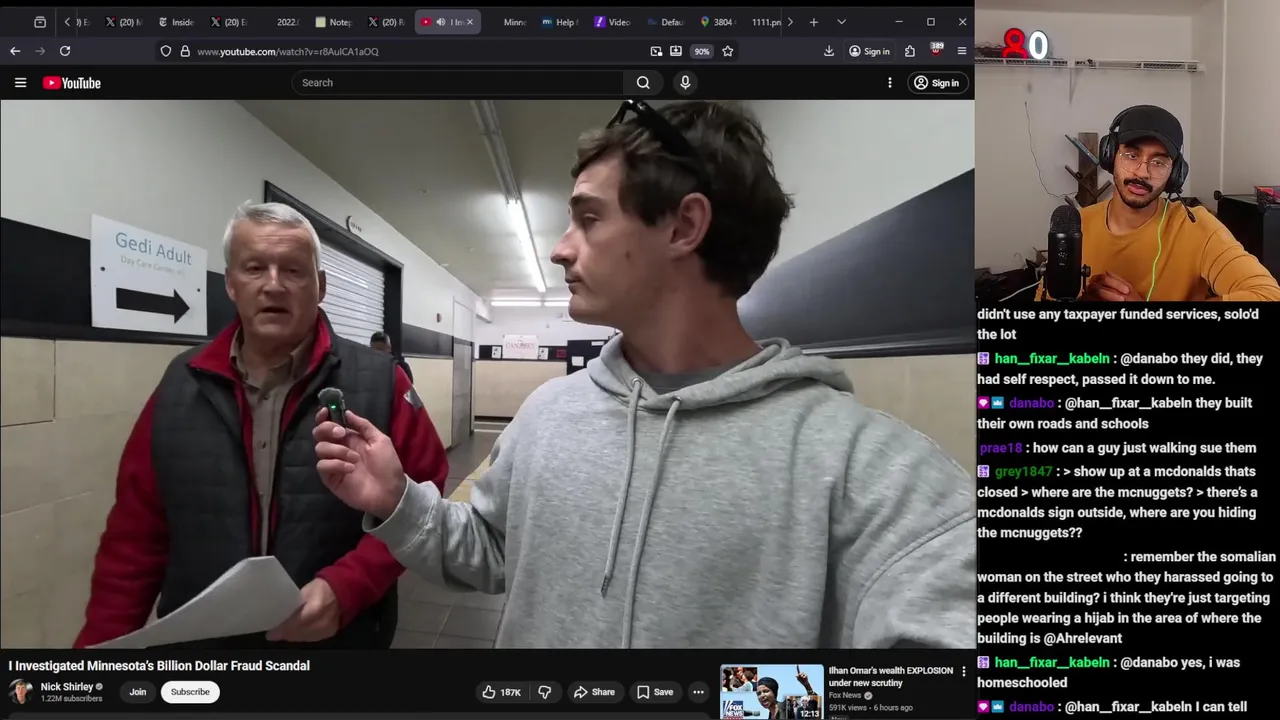1280x720 pixels.
Task: Click chat username prae18
Action: point(1000,448)
